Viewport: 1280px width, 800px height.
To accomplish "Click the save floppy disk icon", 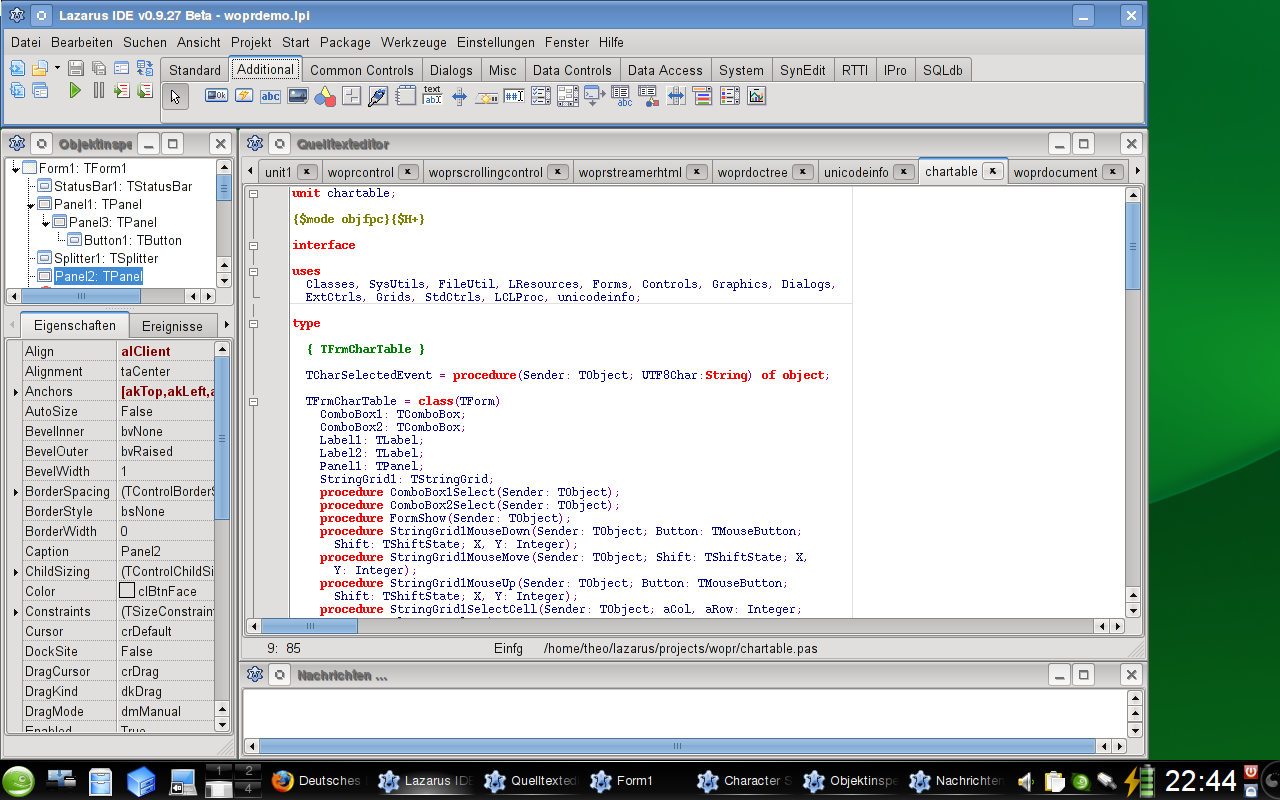I will pos(76,68).
